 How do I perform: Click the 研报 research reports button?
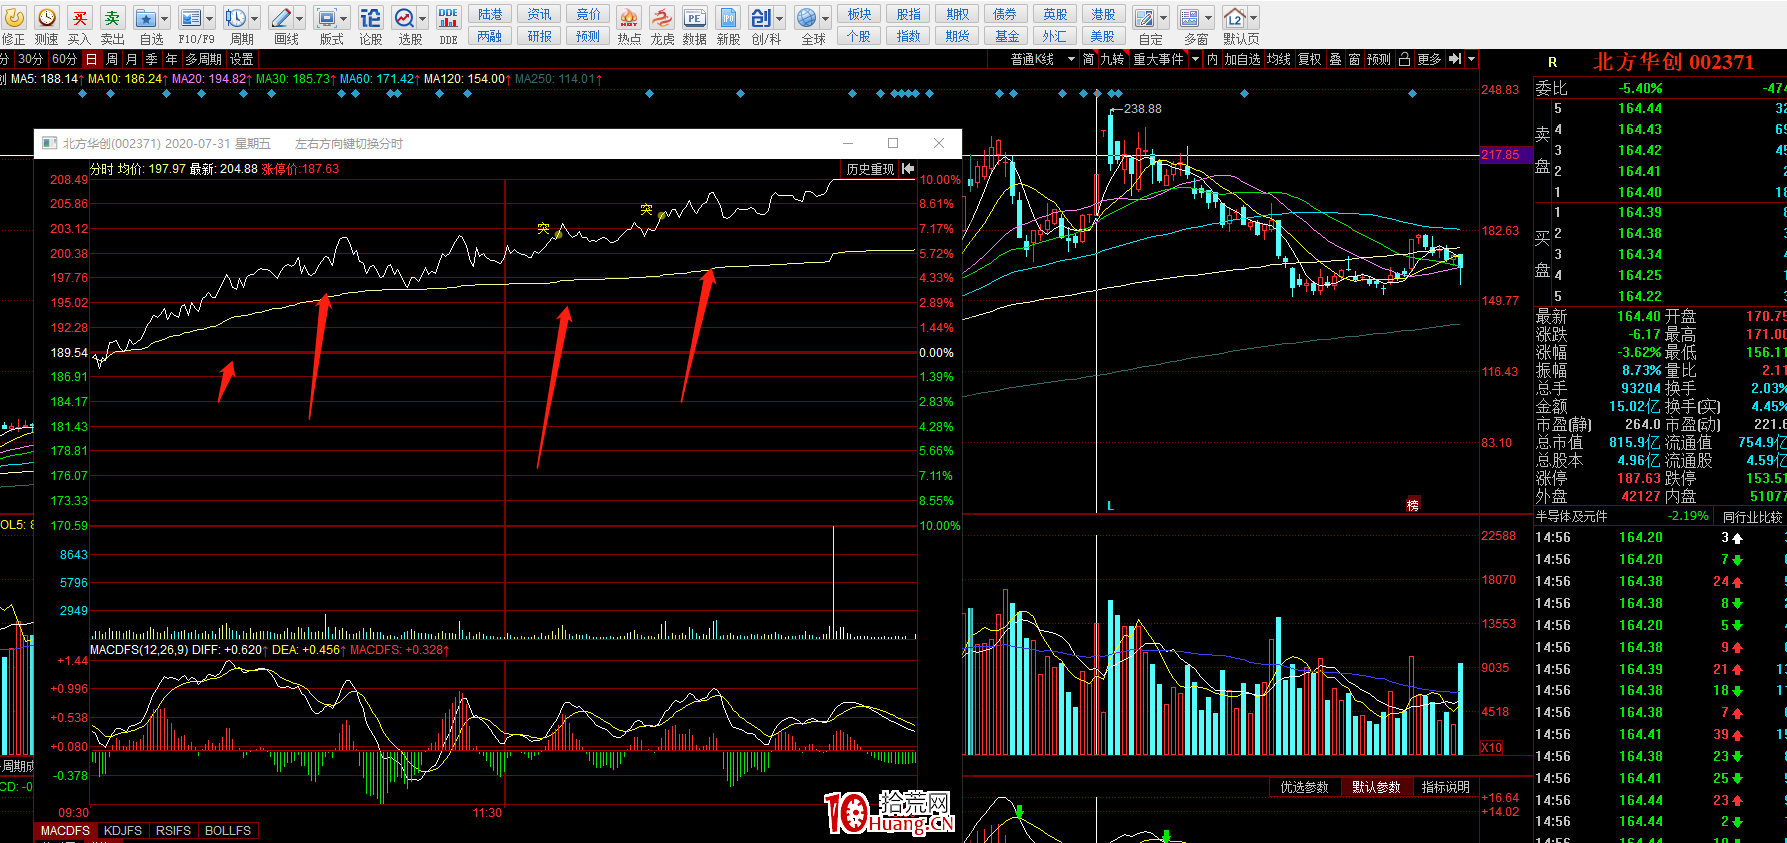(x=539, y=36)
